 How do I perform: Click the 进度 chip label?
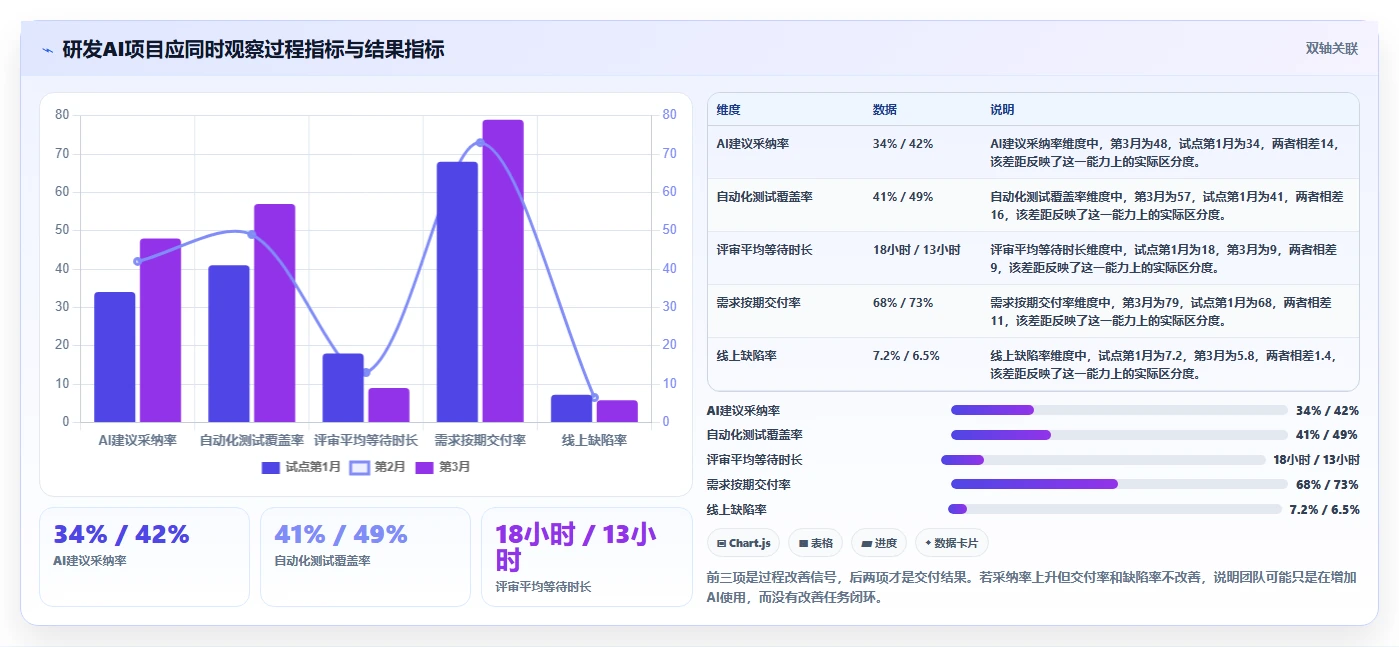(885, 543)
